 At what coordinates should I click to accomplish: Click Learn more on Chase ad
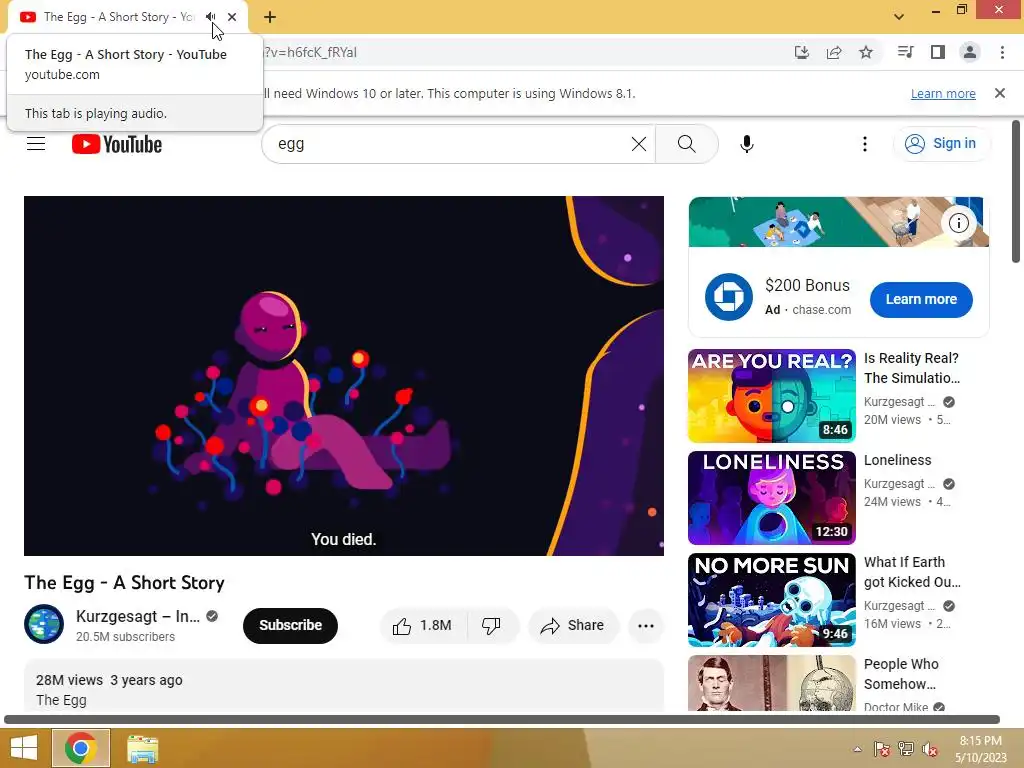[x=921, y=299]
